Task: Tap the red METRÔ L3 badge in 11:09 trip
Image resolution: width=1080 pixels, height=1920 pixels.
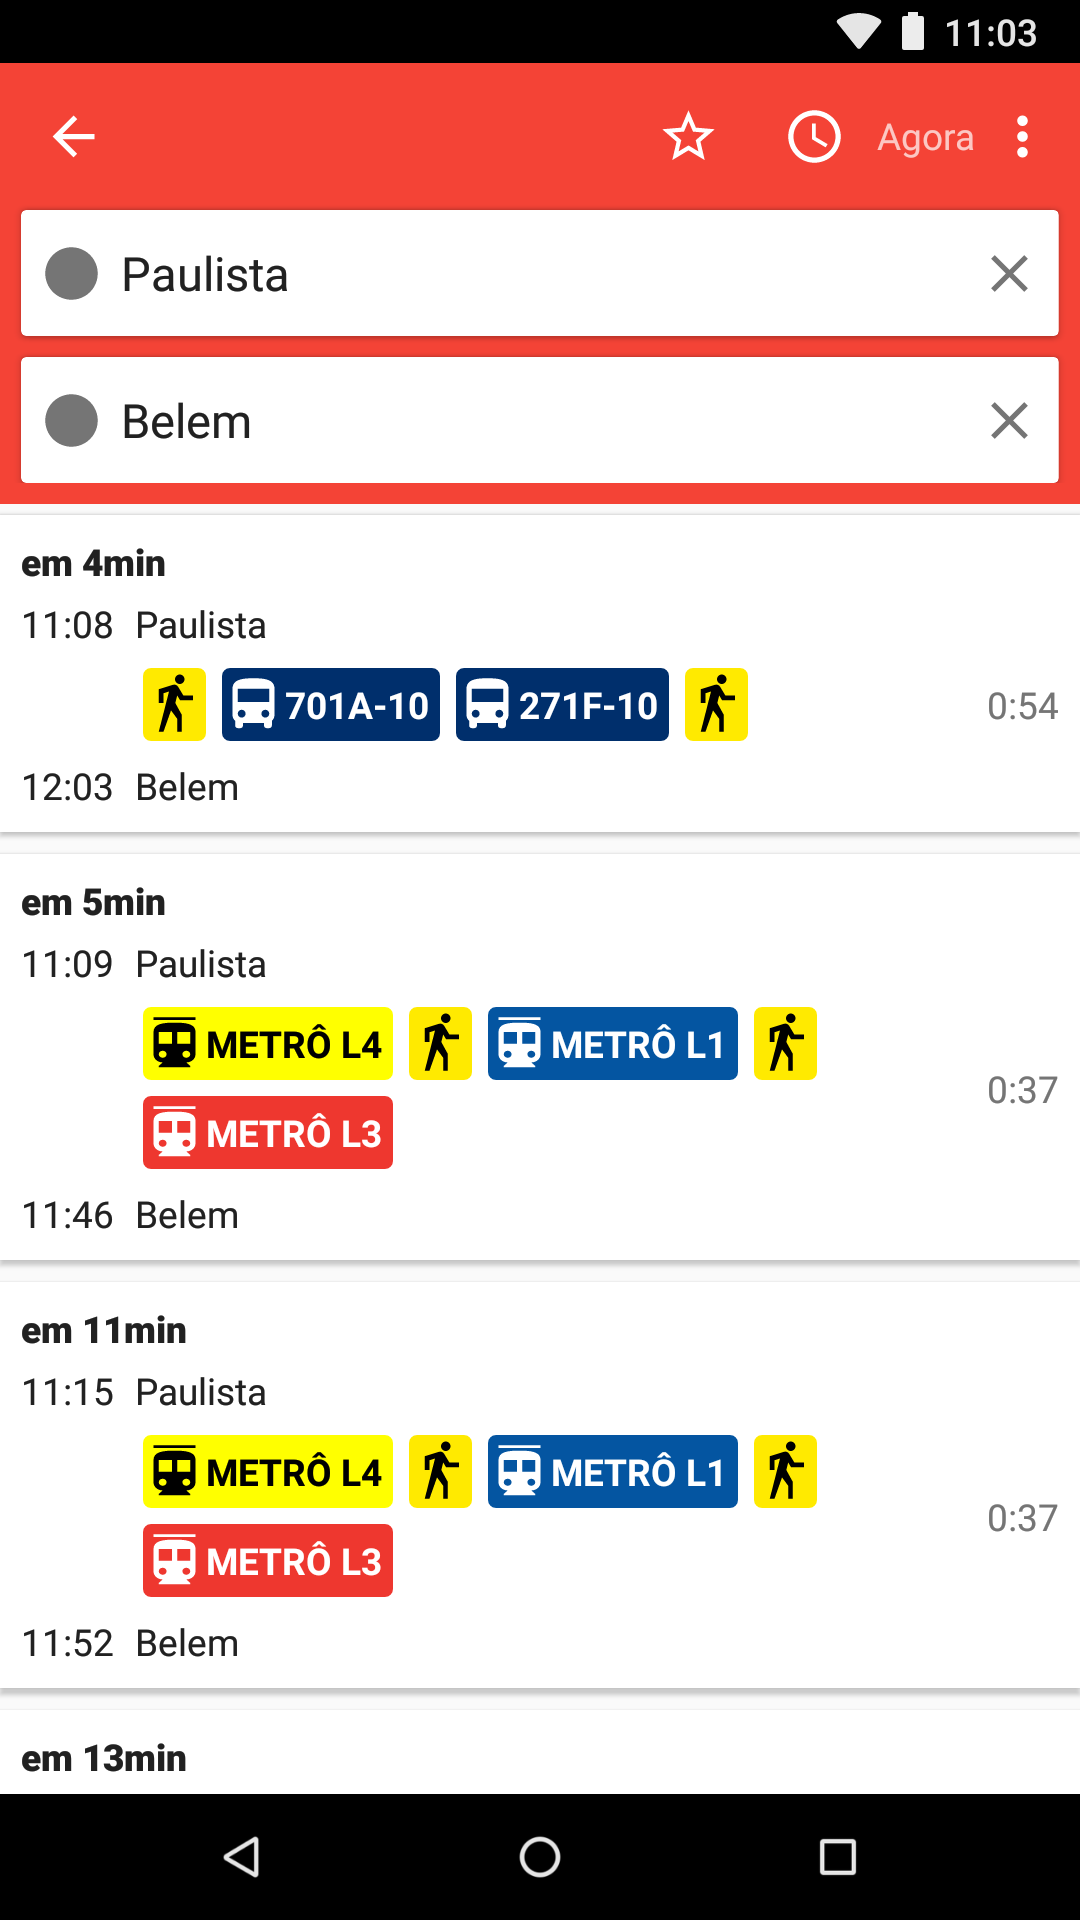Action: [x=268, y=1133]
